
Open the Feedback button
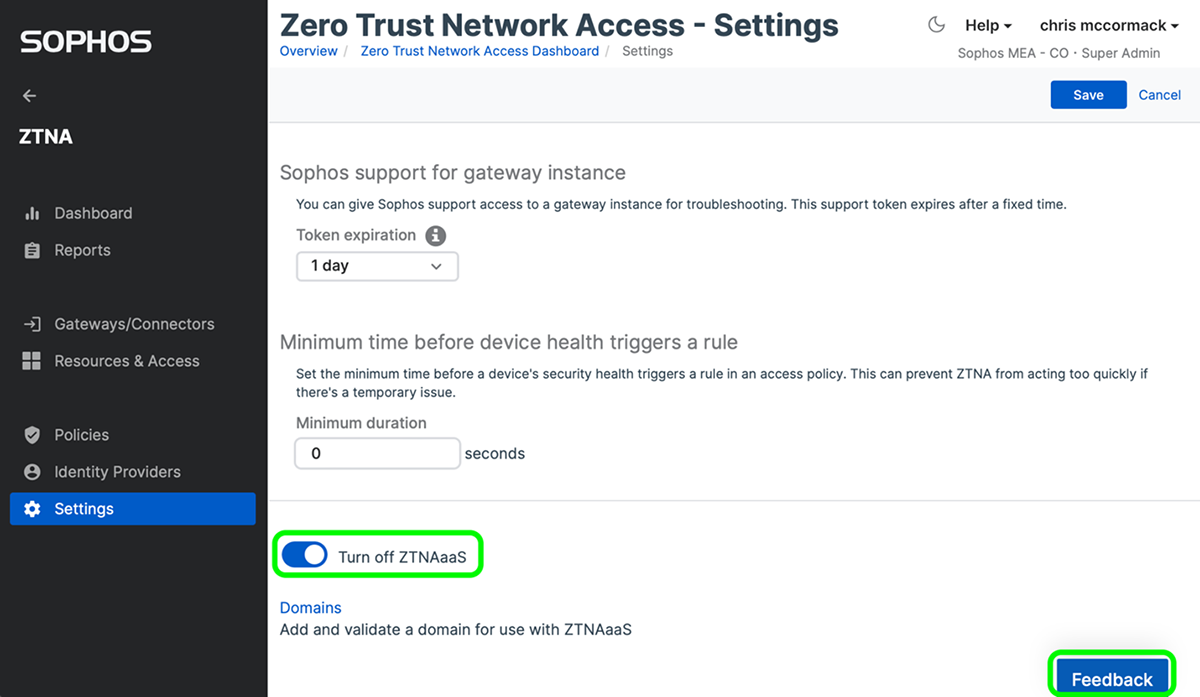tap(1112, 679)
